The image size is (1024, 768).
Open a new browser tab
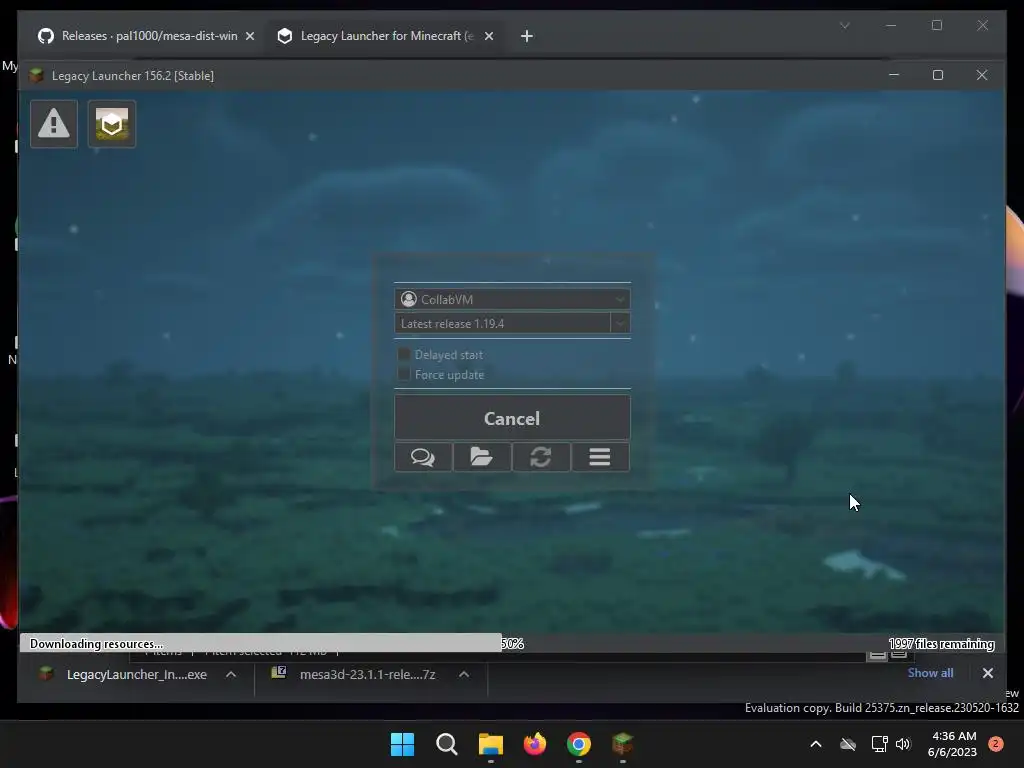click(526, 36)
